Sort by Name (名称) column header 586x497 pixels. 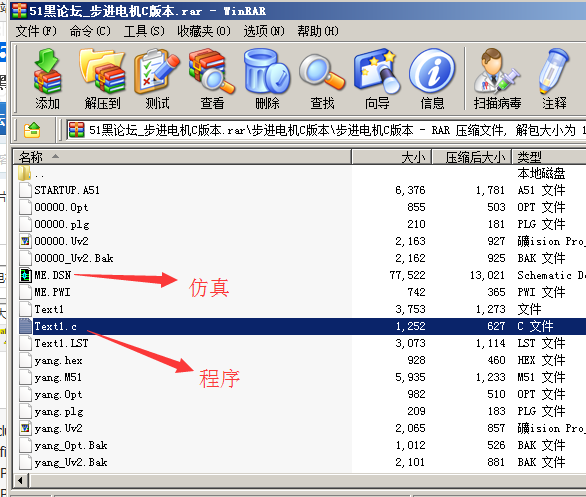click(x=182, y=157)
